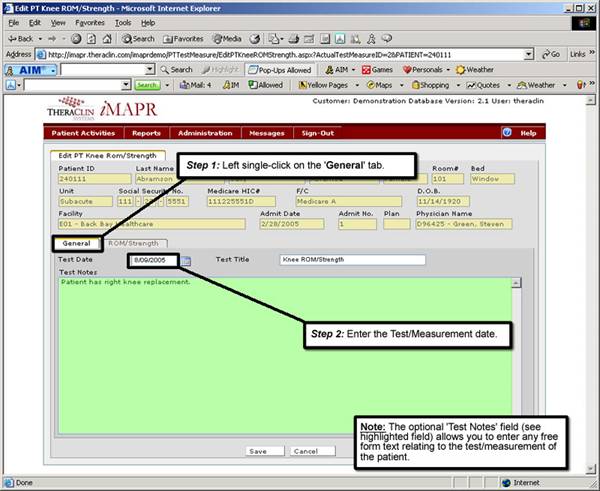
Task: Click the Save button
Action: (x=265, y=451)
